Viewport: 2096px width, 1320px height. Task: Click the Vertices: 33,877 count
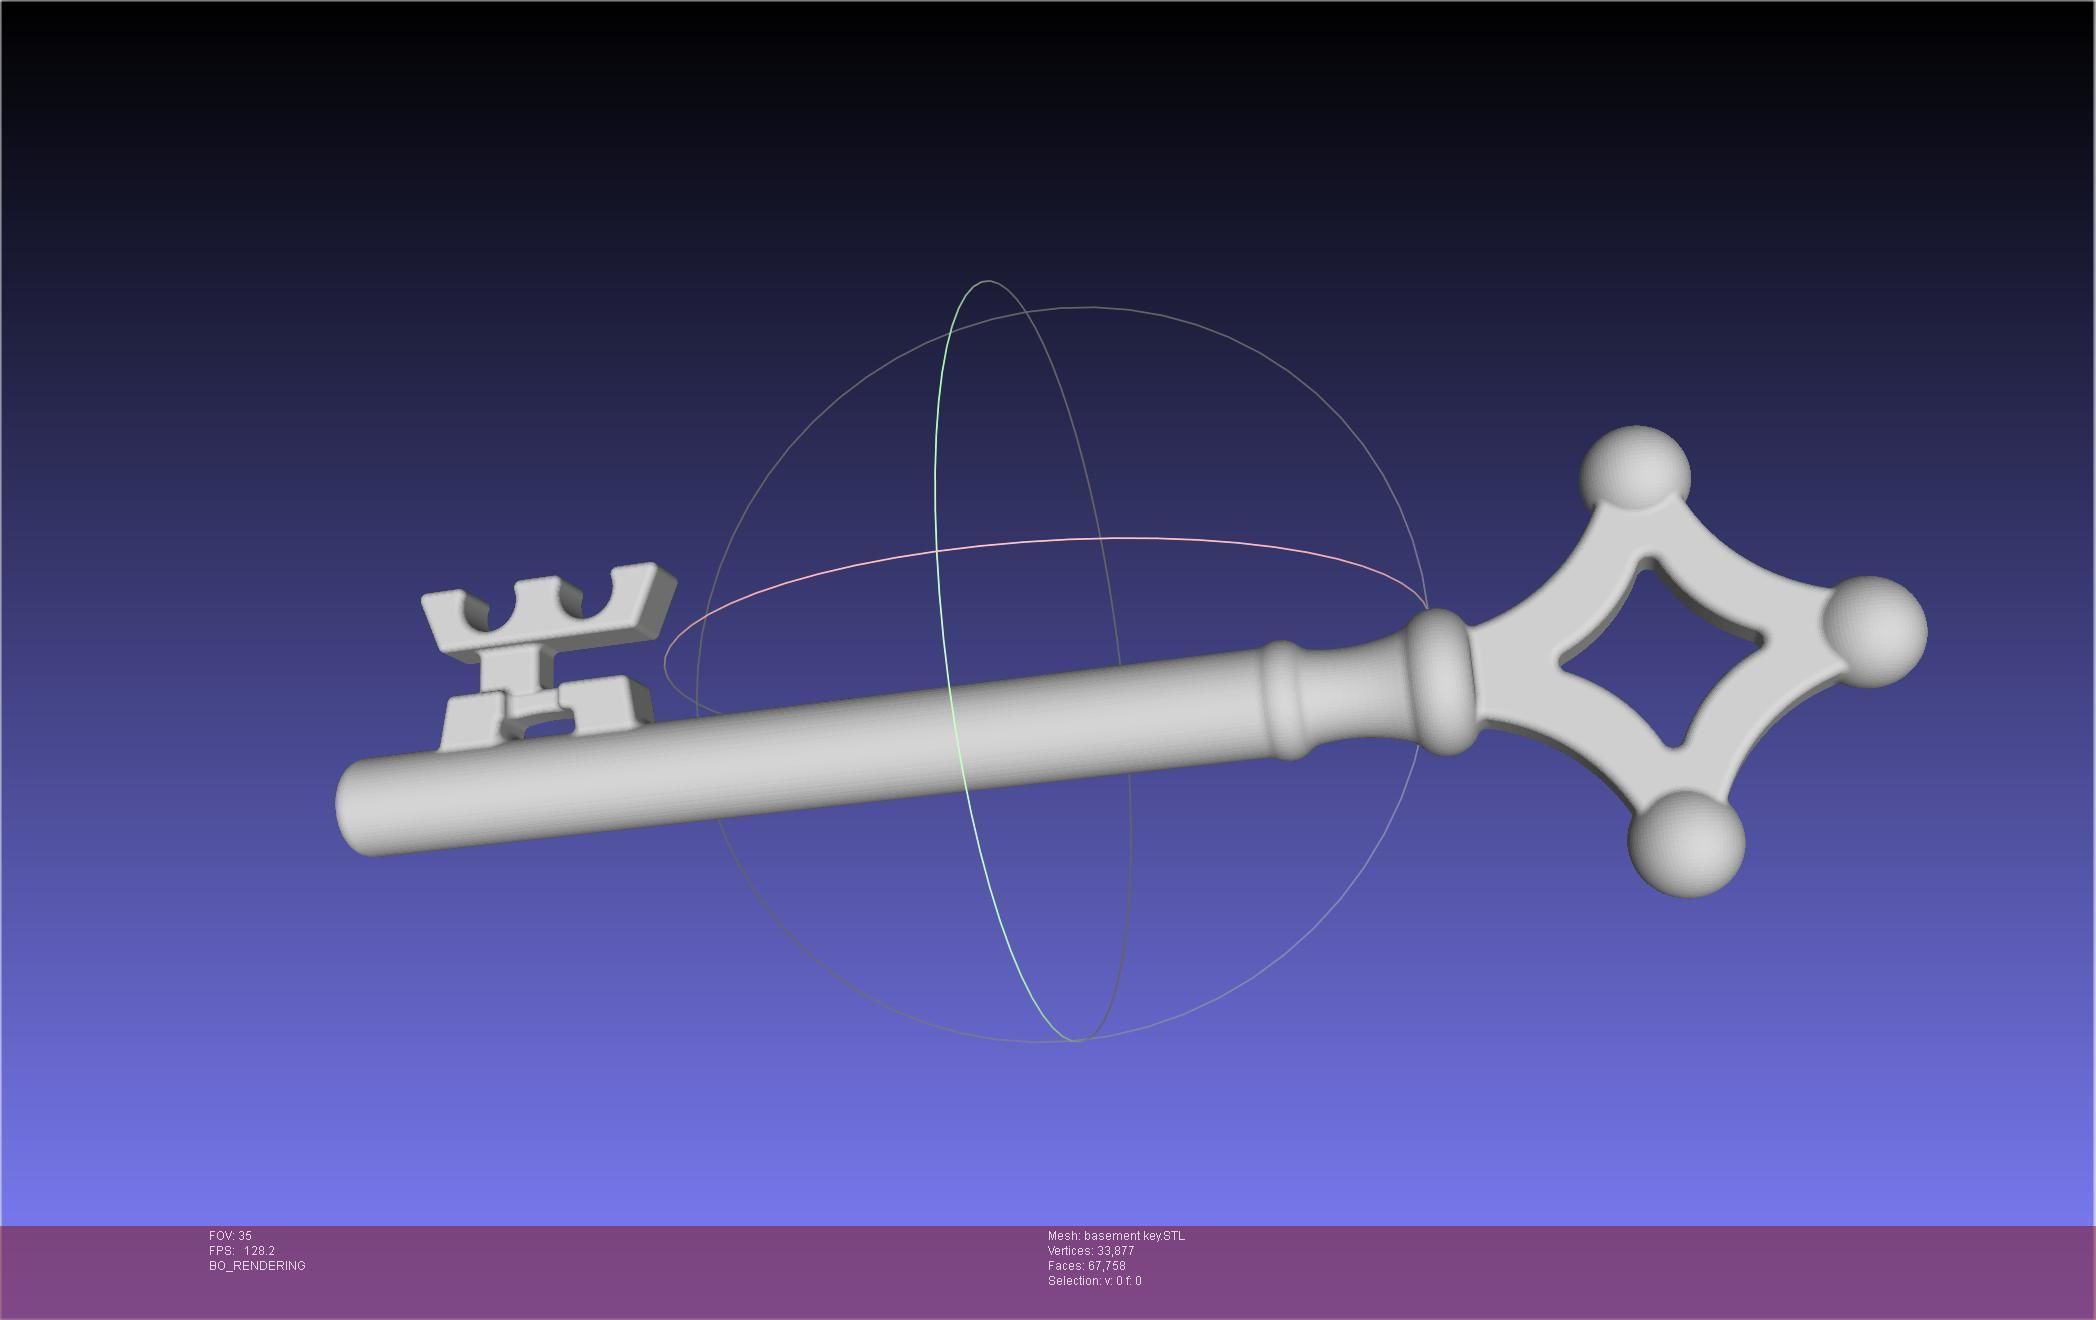(x=1091, y=1251)
